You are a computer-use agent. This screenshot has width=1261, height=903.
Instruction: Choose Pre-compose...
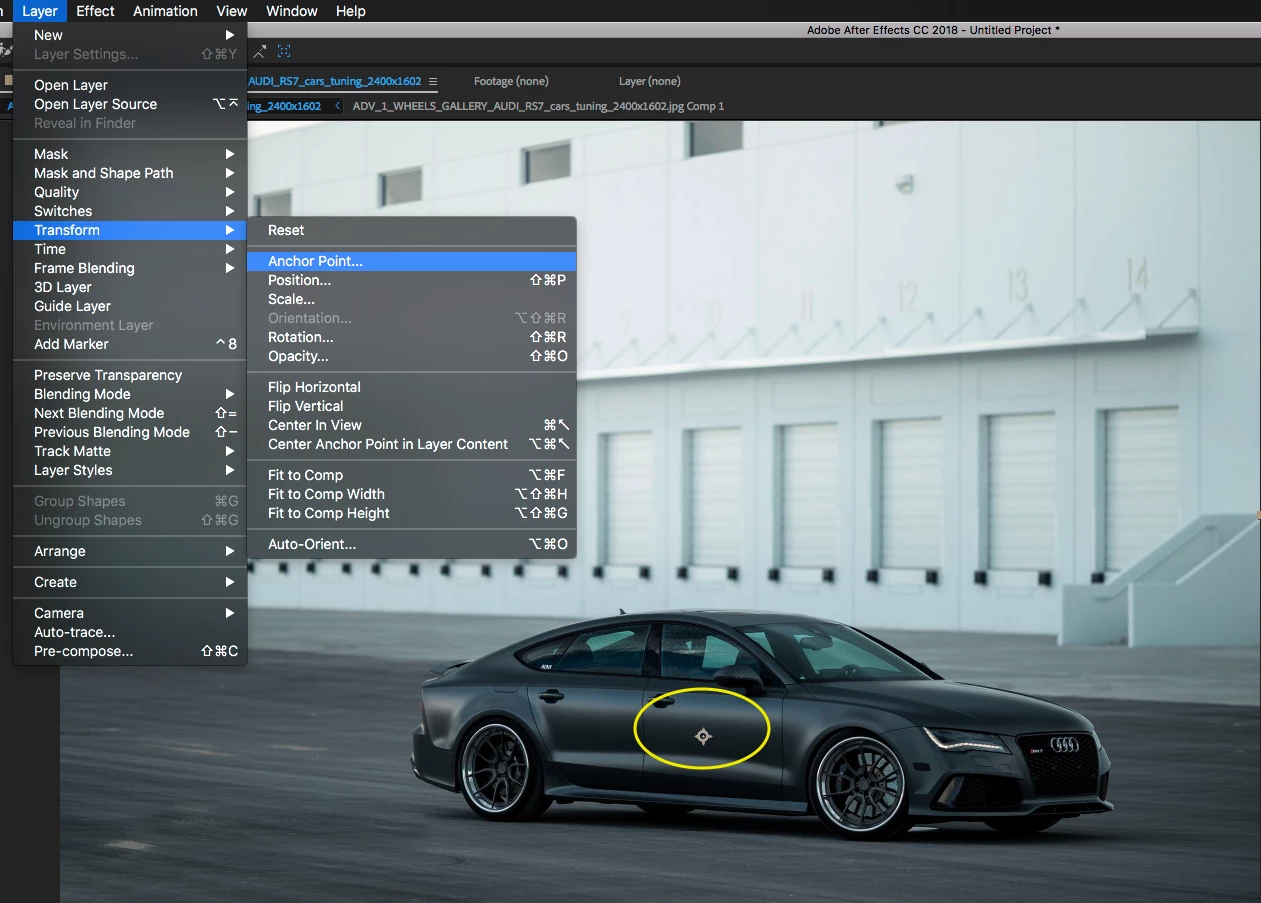point(130,651)
